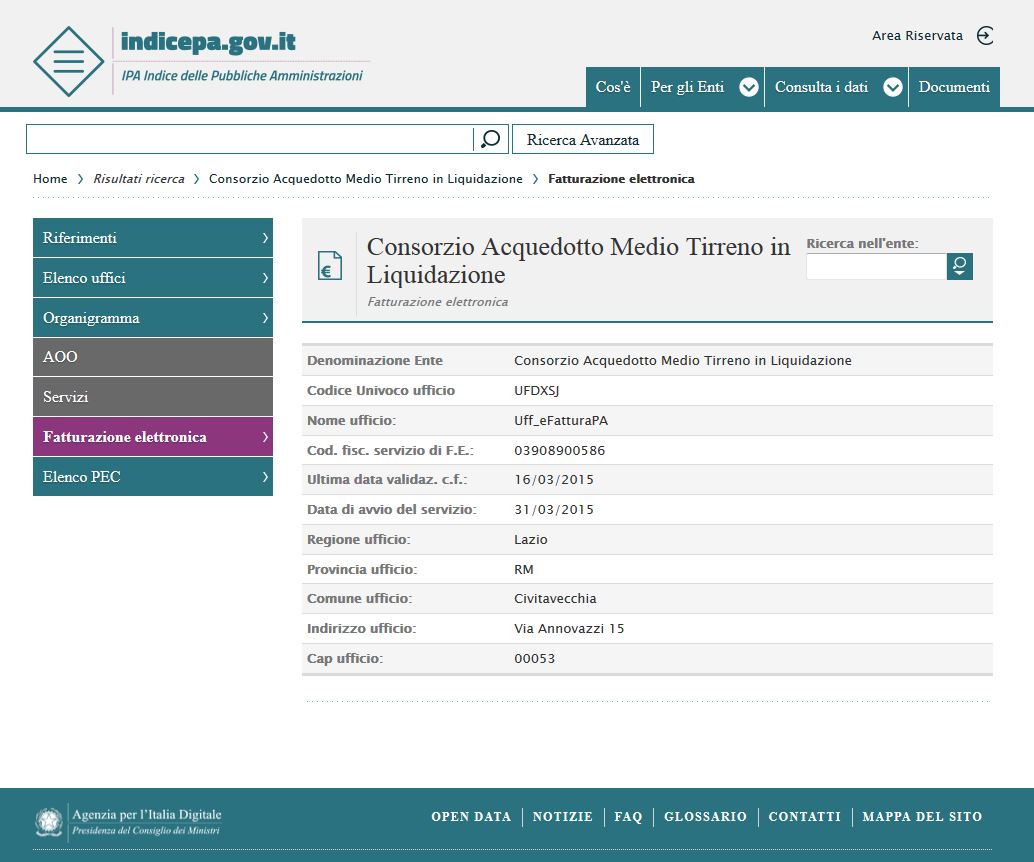Click the Codice Univoco ufficio label
Screen dimensions: 1034x862
click(381, 390)
